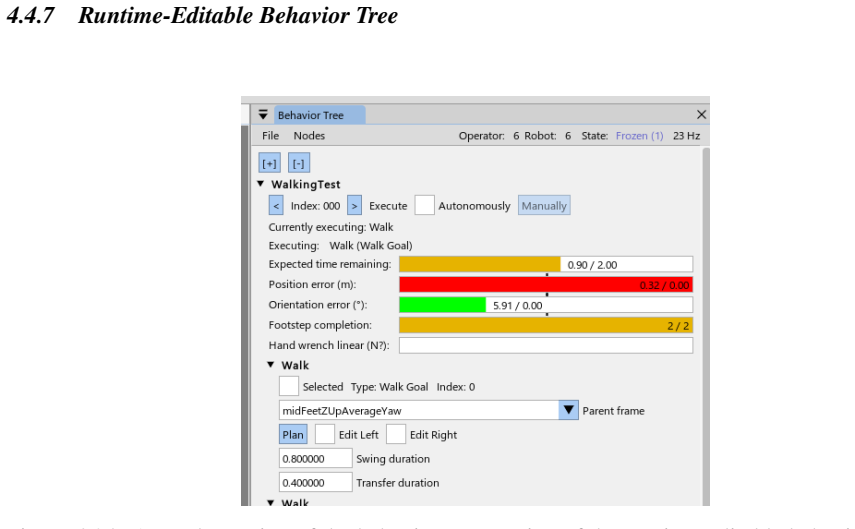855x529 pixels.
Task: Click the expand all [+] button
Action: pos(269,163)
